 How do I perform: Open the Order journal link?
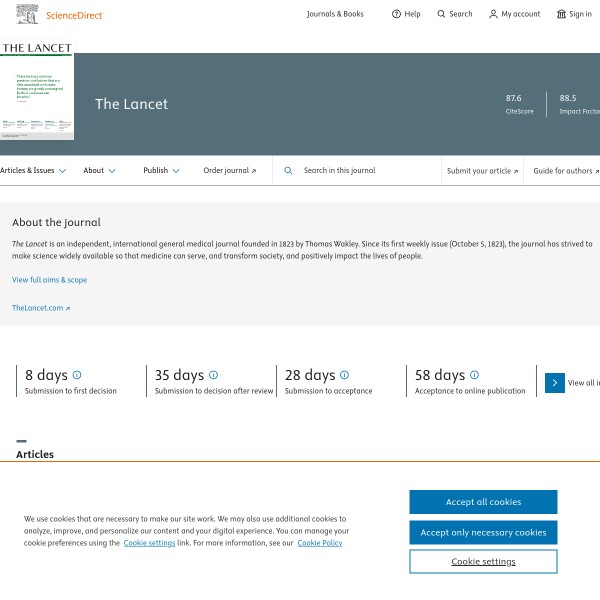click(x=229, y=171)
